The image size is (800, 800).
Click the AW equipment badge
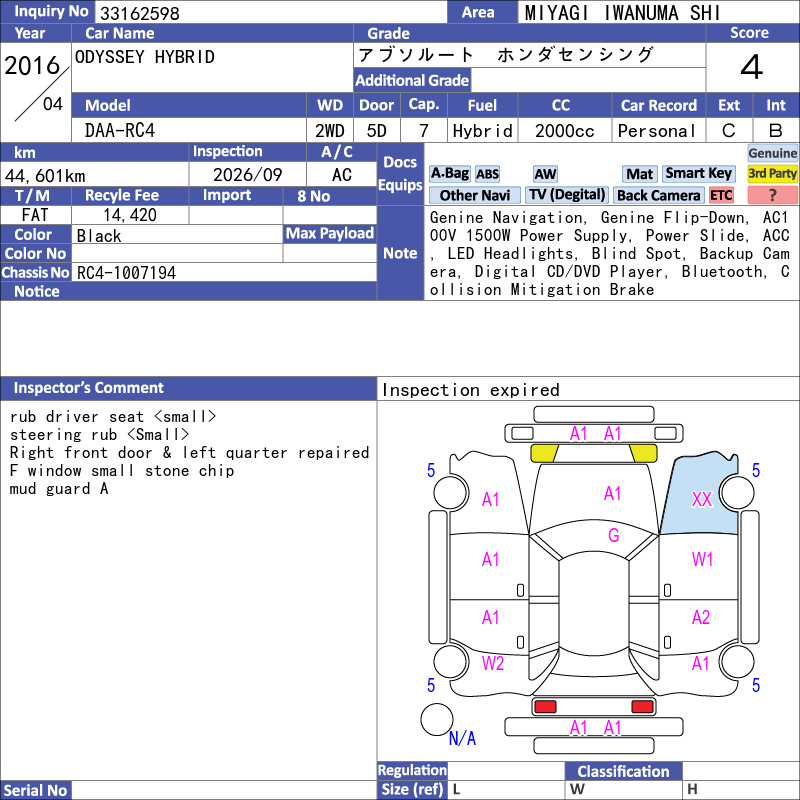click(x=545, y=174)
